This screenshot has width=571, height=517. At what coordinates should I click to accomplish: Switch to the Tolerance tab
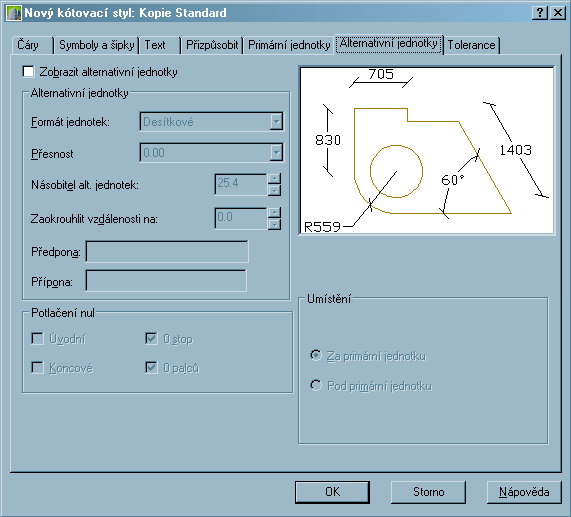click(471, 45)
